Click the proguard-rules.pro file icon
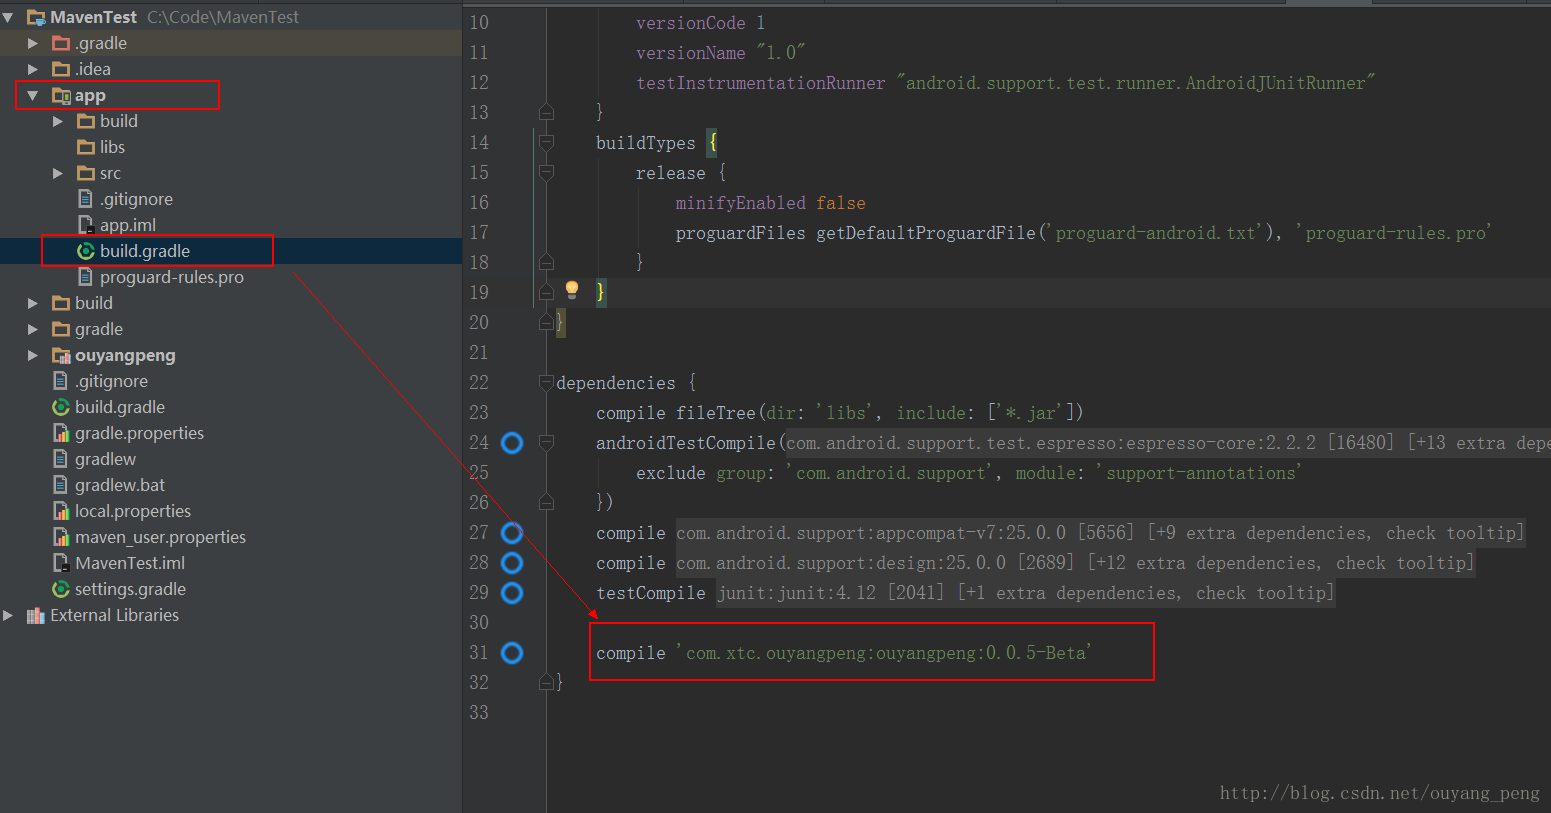 coord(86,277)
